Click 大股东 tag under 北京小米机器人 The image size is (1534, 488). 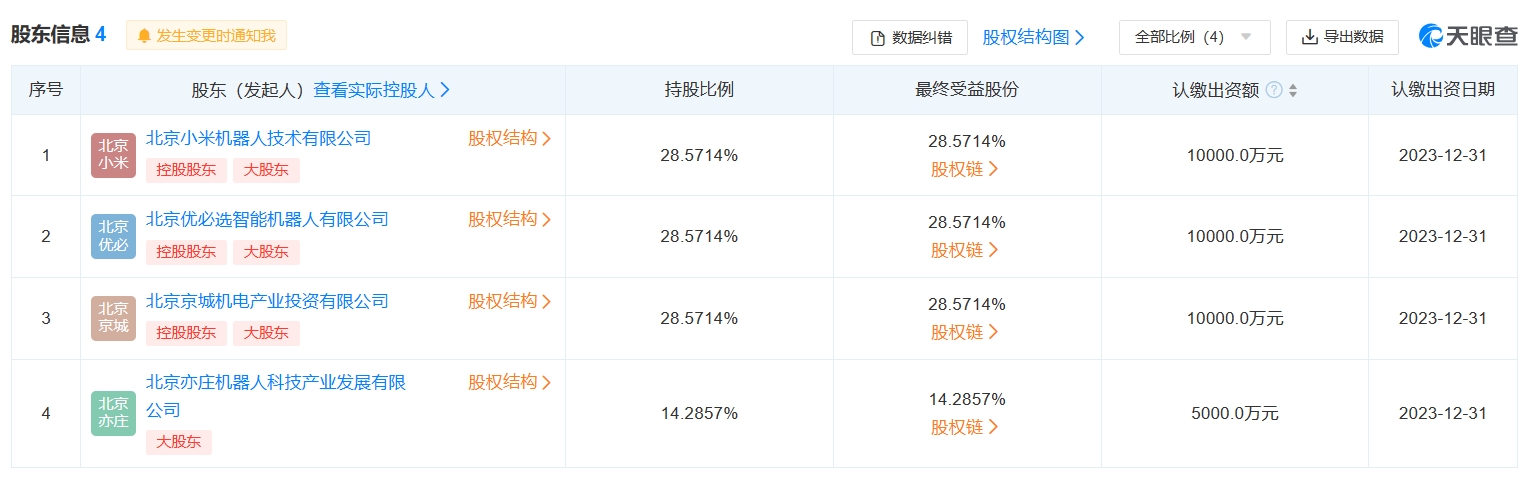click(x=266, y=170)
